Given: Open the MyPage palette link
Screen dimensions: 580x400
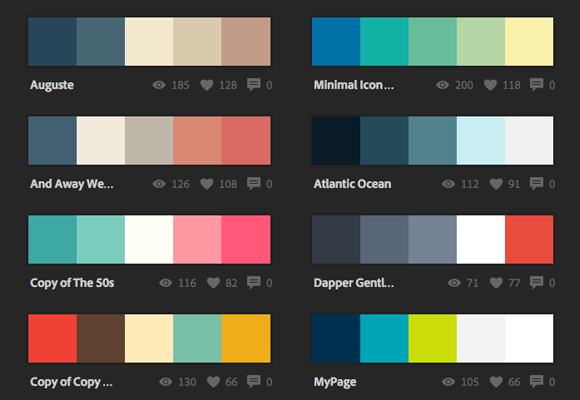Looking at the screenshot, I should coord(335,382).
